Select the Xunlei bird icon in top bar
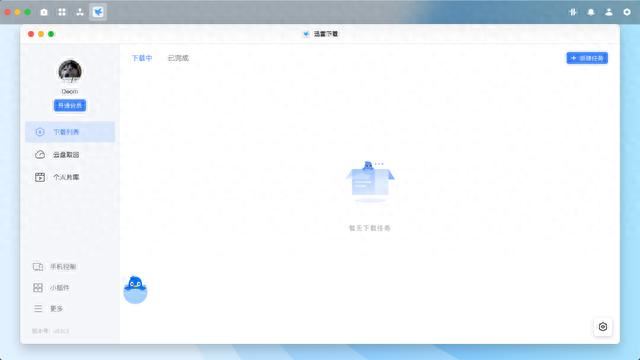Viewport: 640px width, 360px height. [98, 12]
